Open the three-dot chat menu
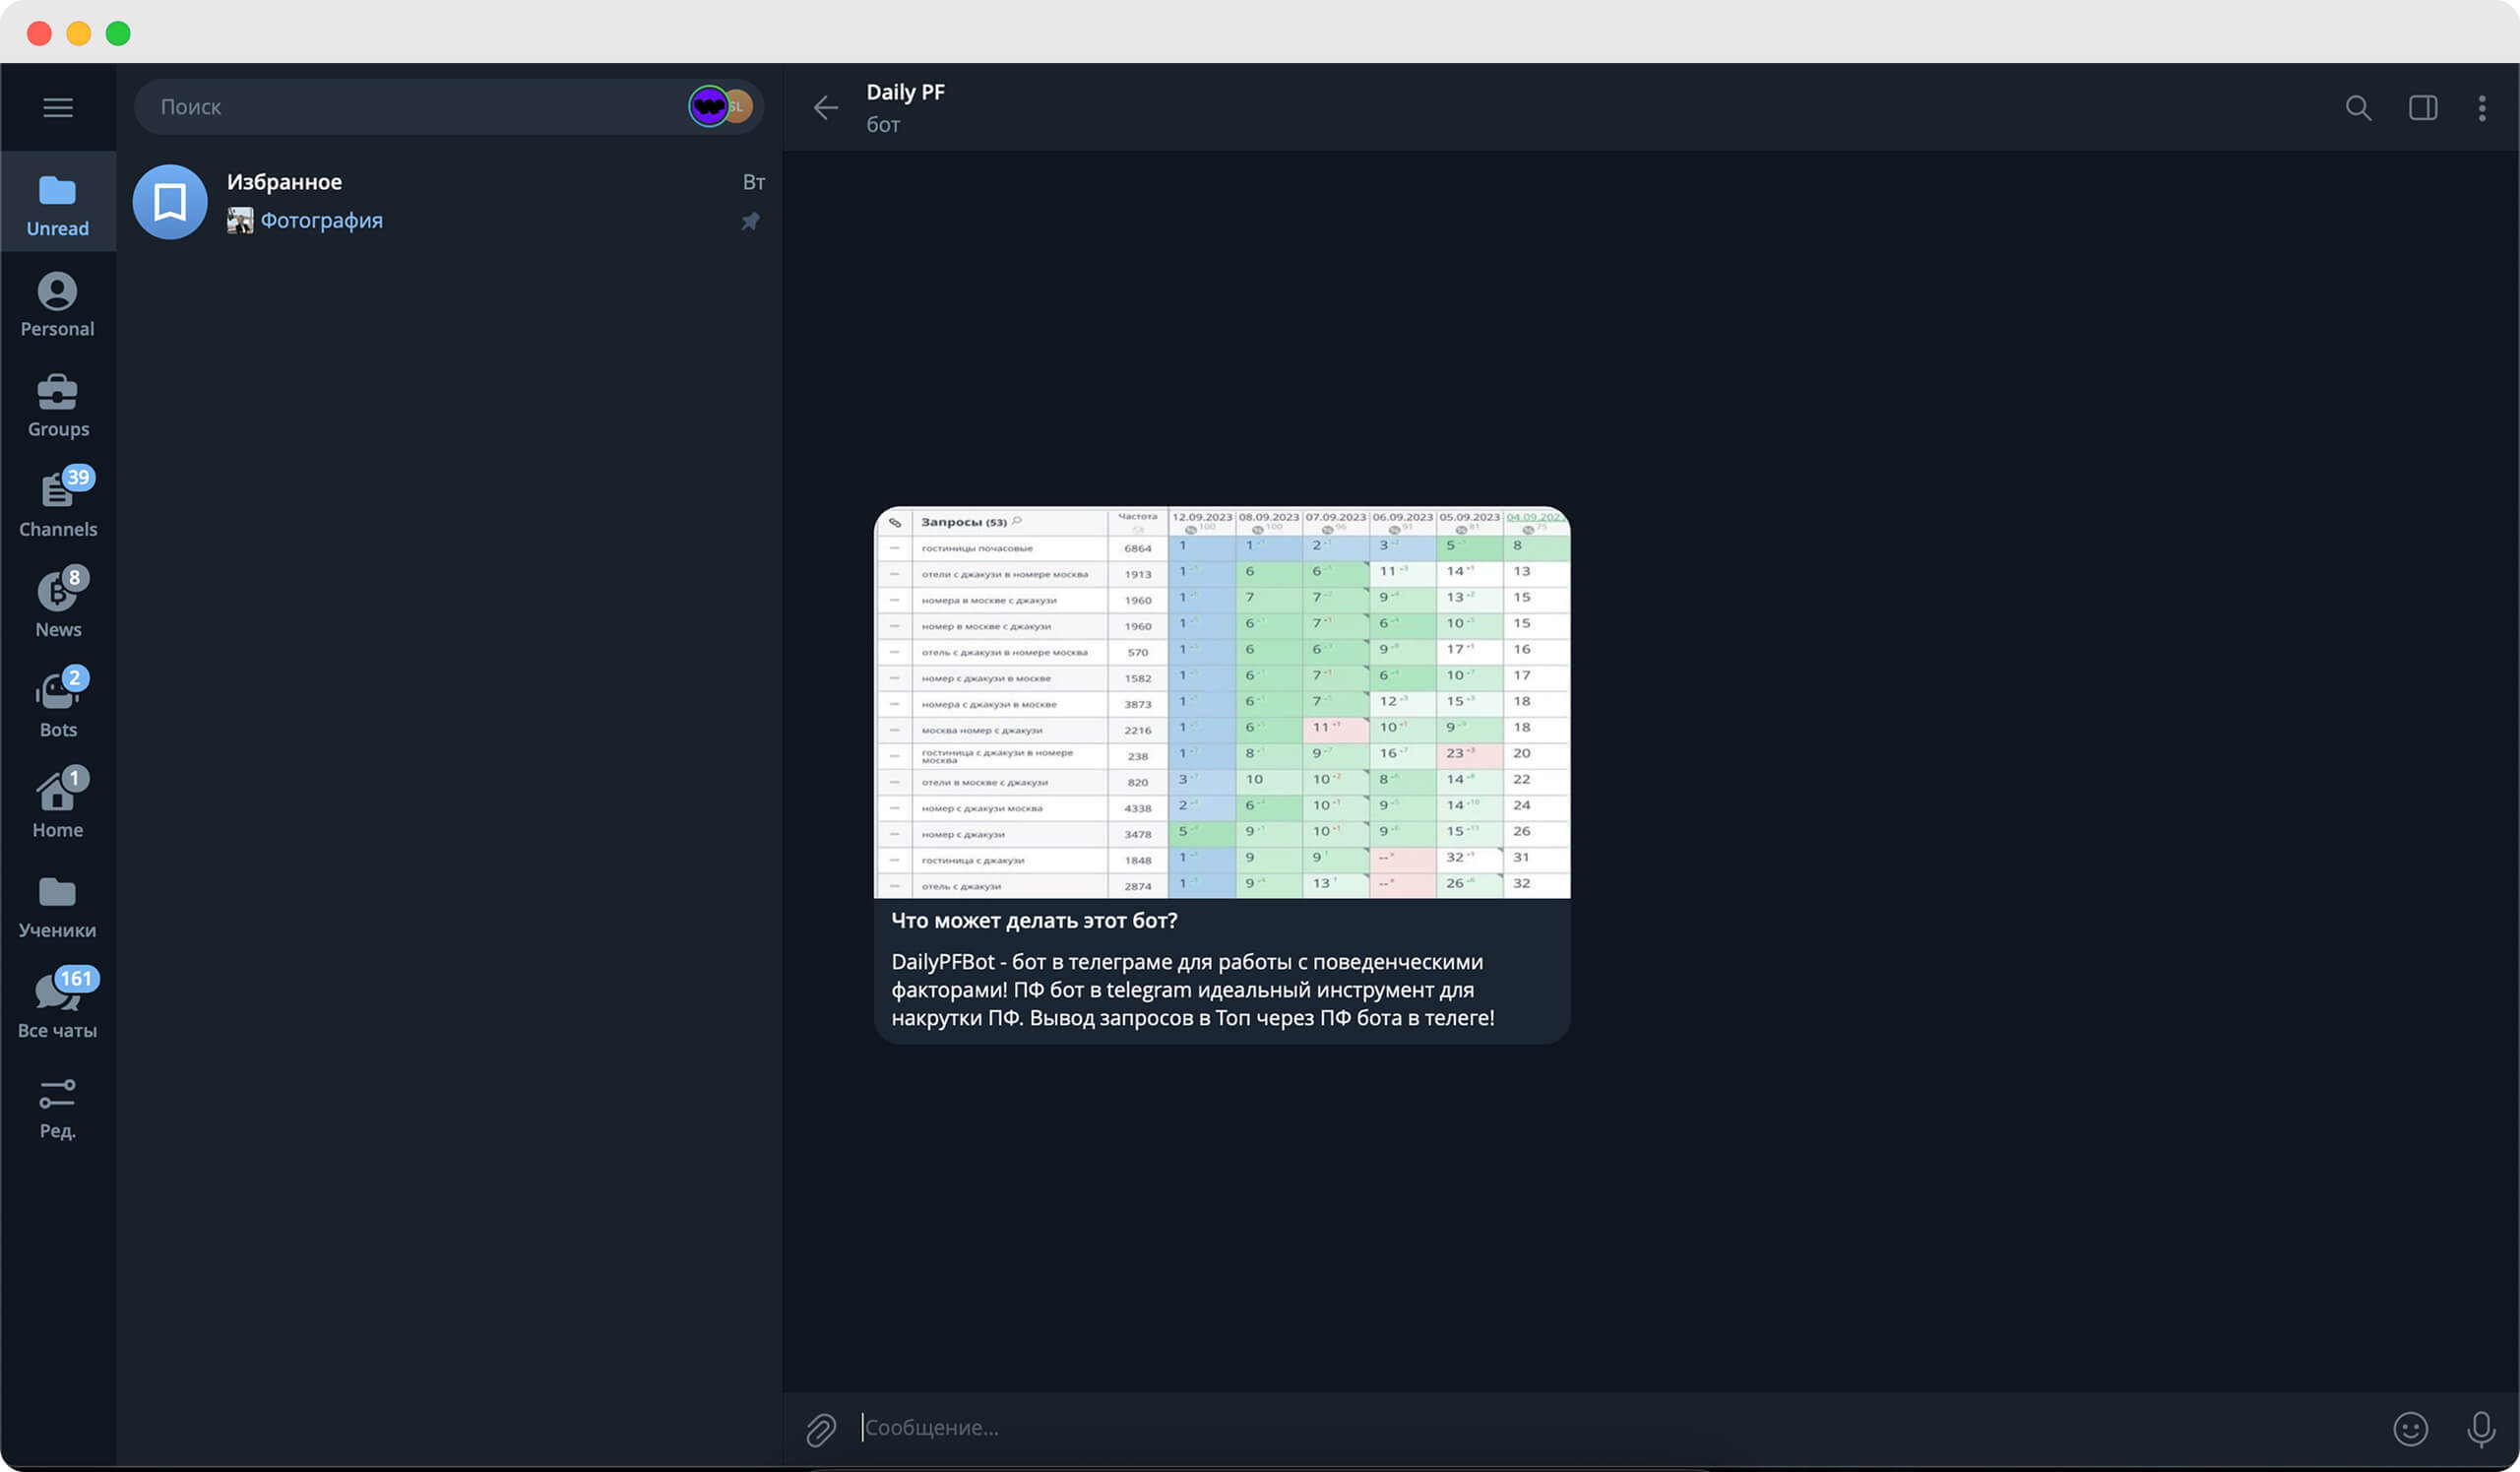 [2482, 107]
